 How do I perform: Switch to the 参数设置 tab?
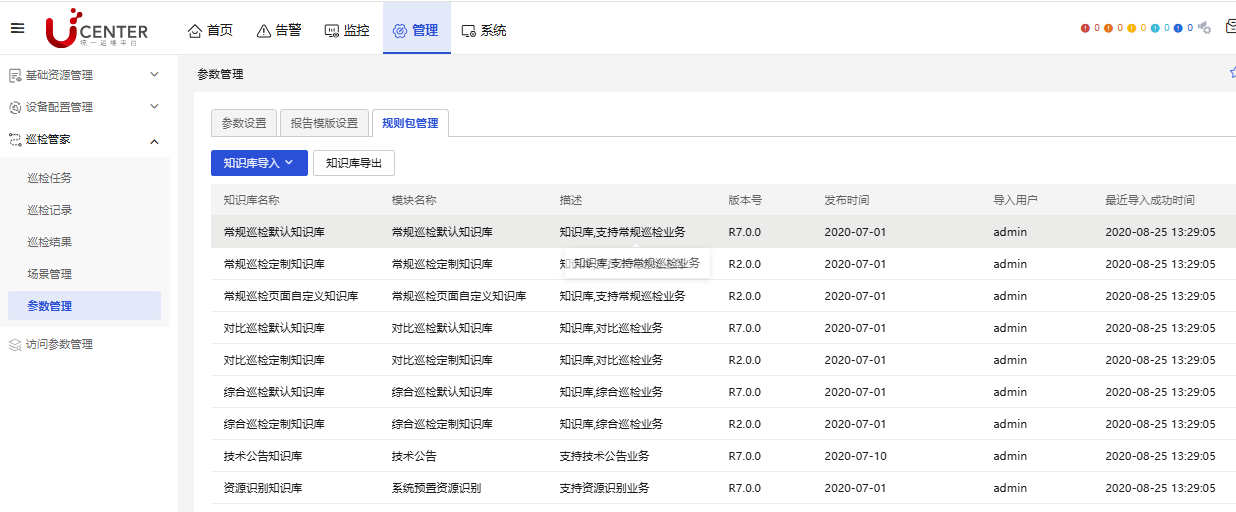(244, 123)
